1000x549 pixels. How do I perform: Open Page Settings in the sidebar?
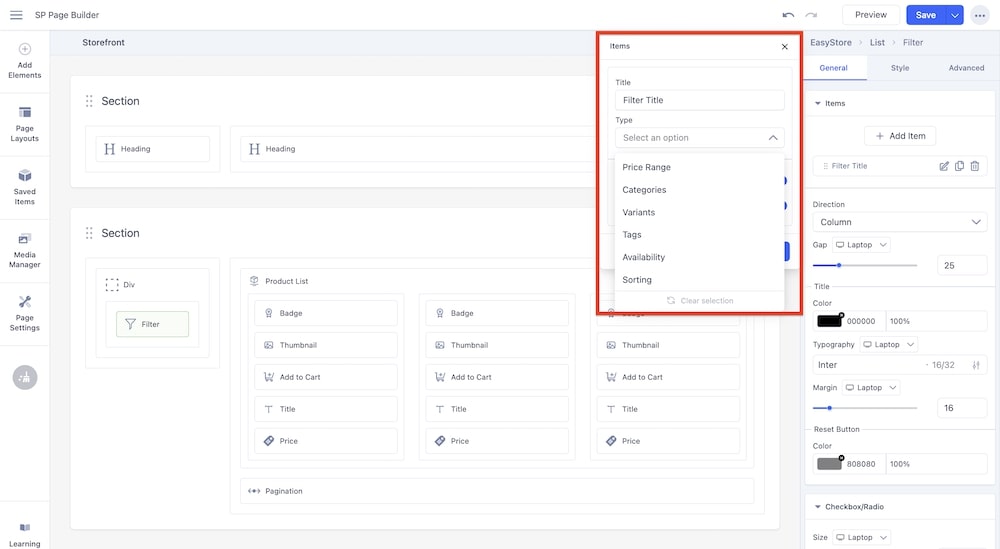[x=25, y=313]
